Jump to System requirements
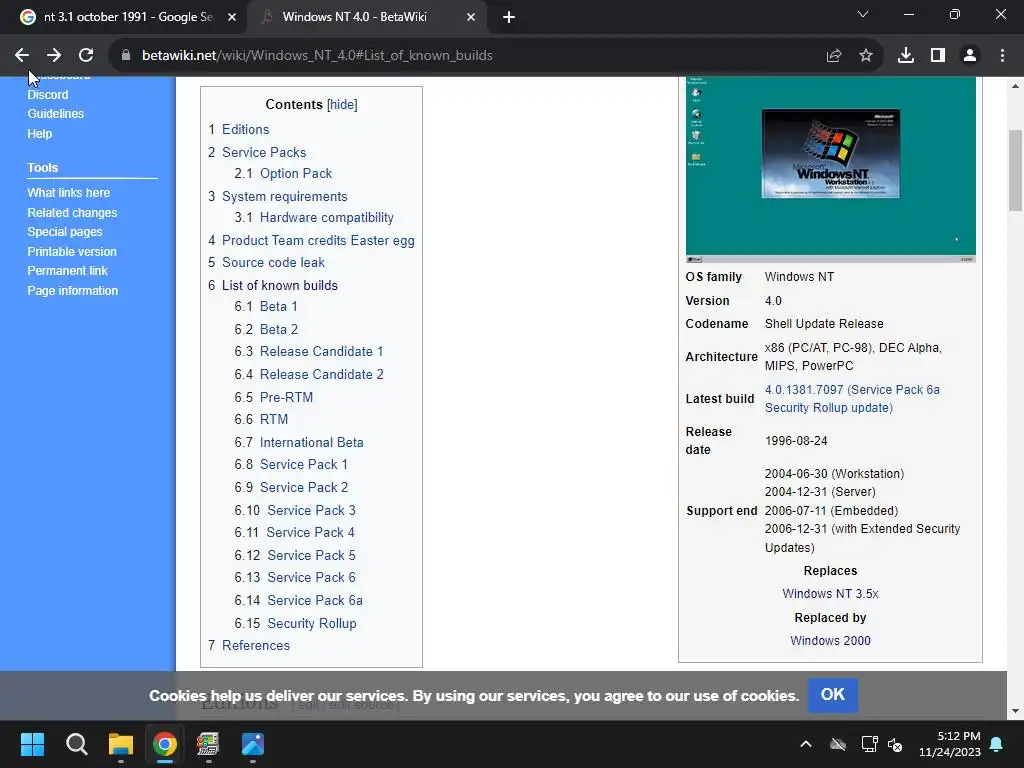Viewport: 1024px width, 768px height. click(x=285, y=197)
